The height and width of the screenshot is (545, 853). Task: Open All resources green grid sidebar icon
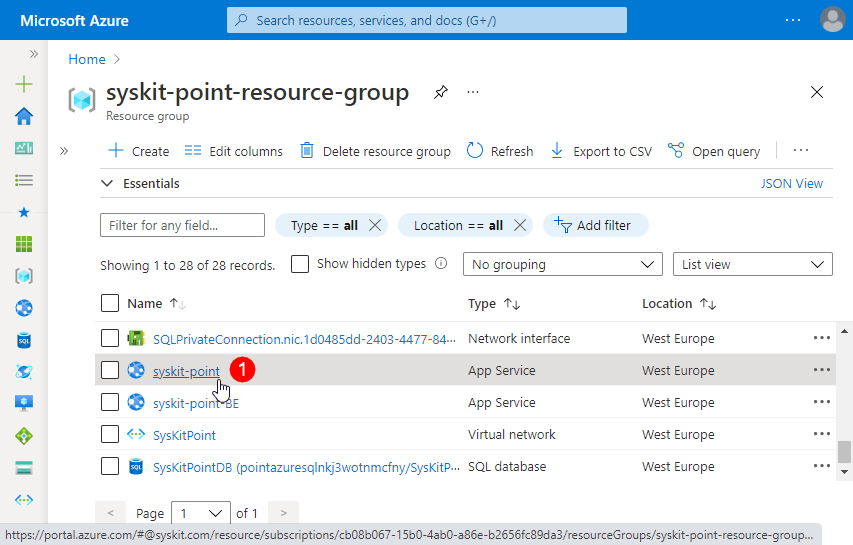(24, 244)
